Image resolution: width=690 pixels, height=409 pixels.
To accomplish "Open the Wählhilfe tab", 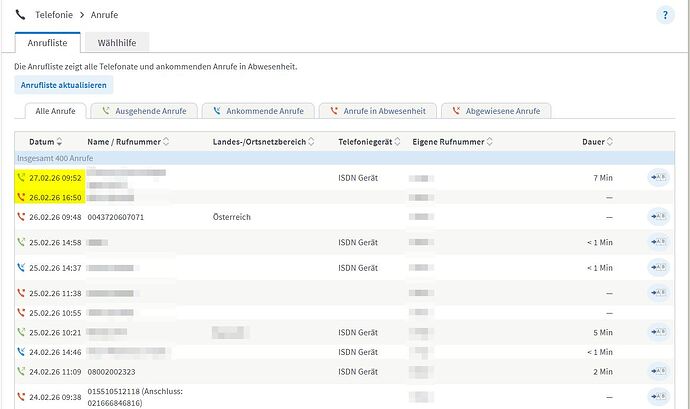I will pyautogui.click(x=117, y=43).
